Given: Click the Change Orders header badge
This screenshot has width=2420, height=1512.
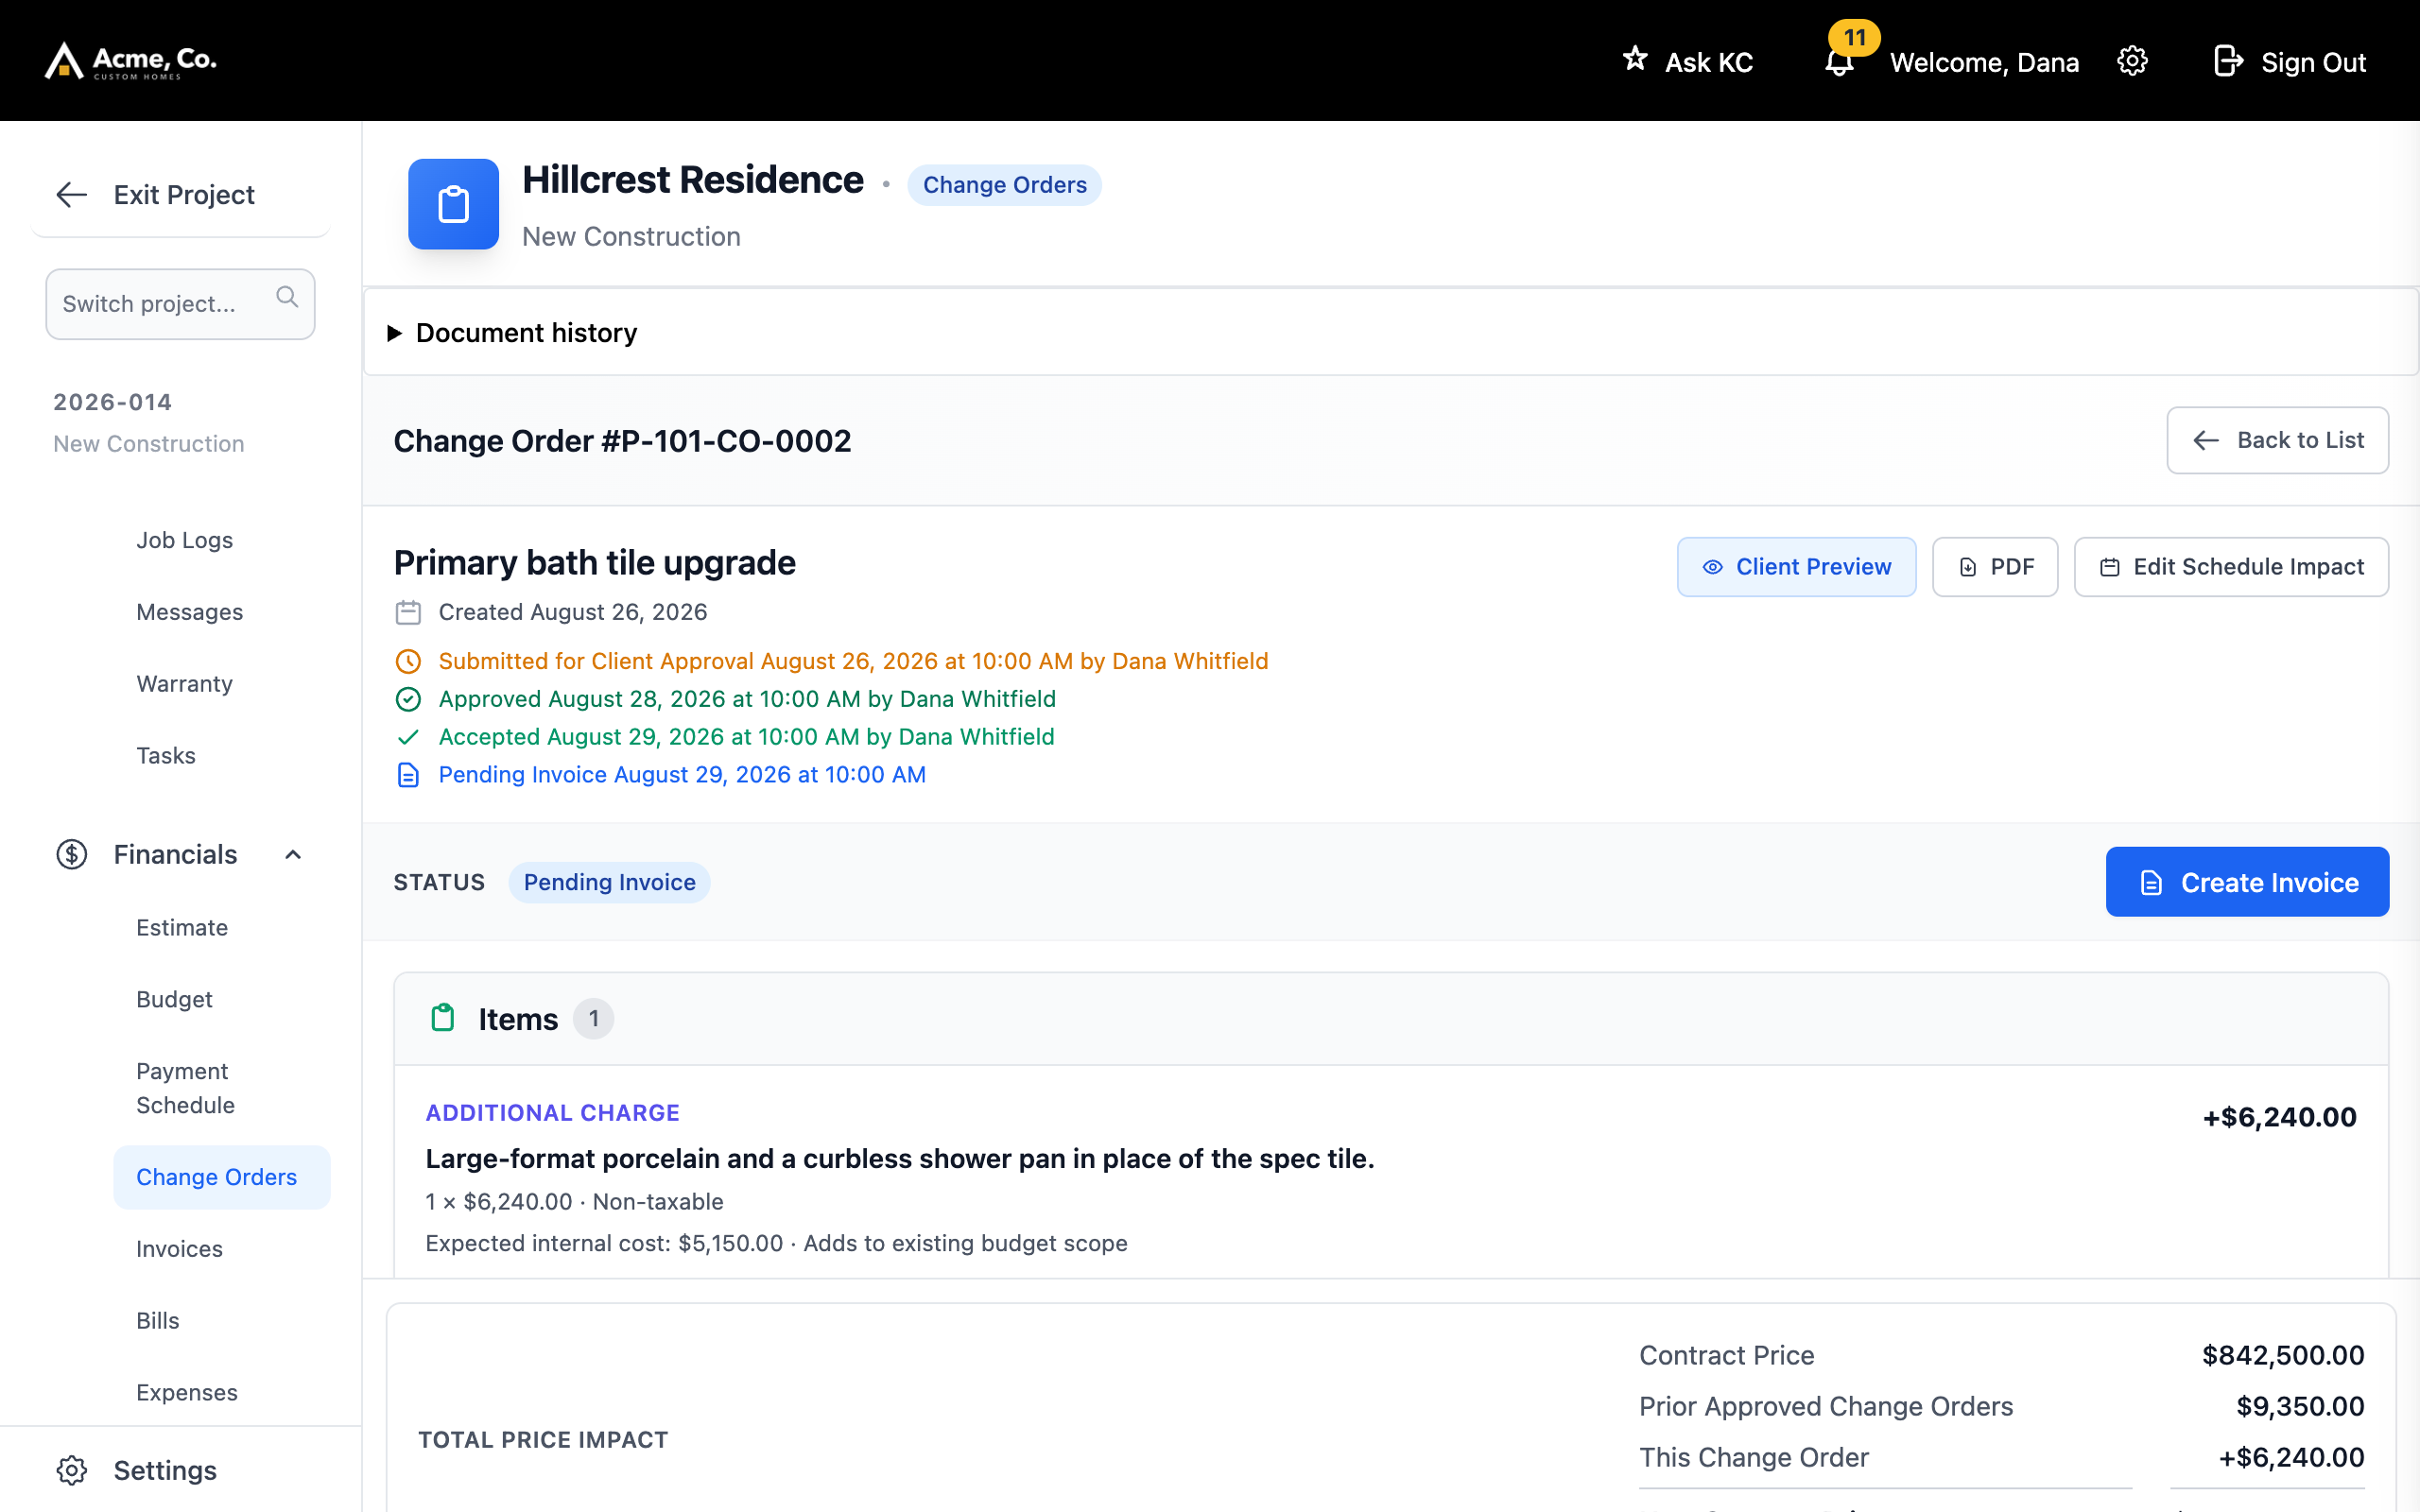Looking at the screenshot, I should point(1004,185).
